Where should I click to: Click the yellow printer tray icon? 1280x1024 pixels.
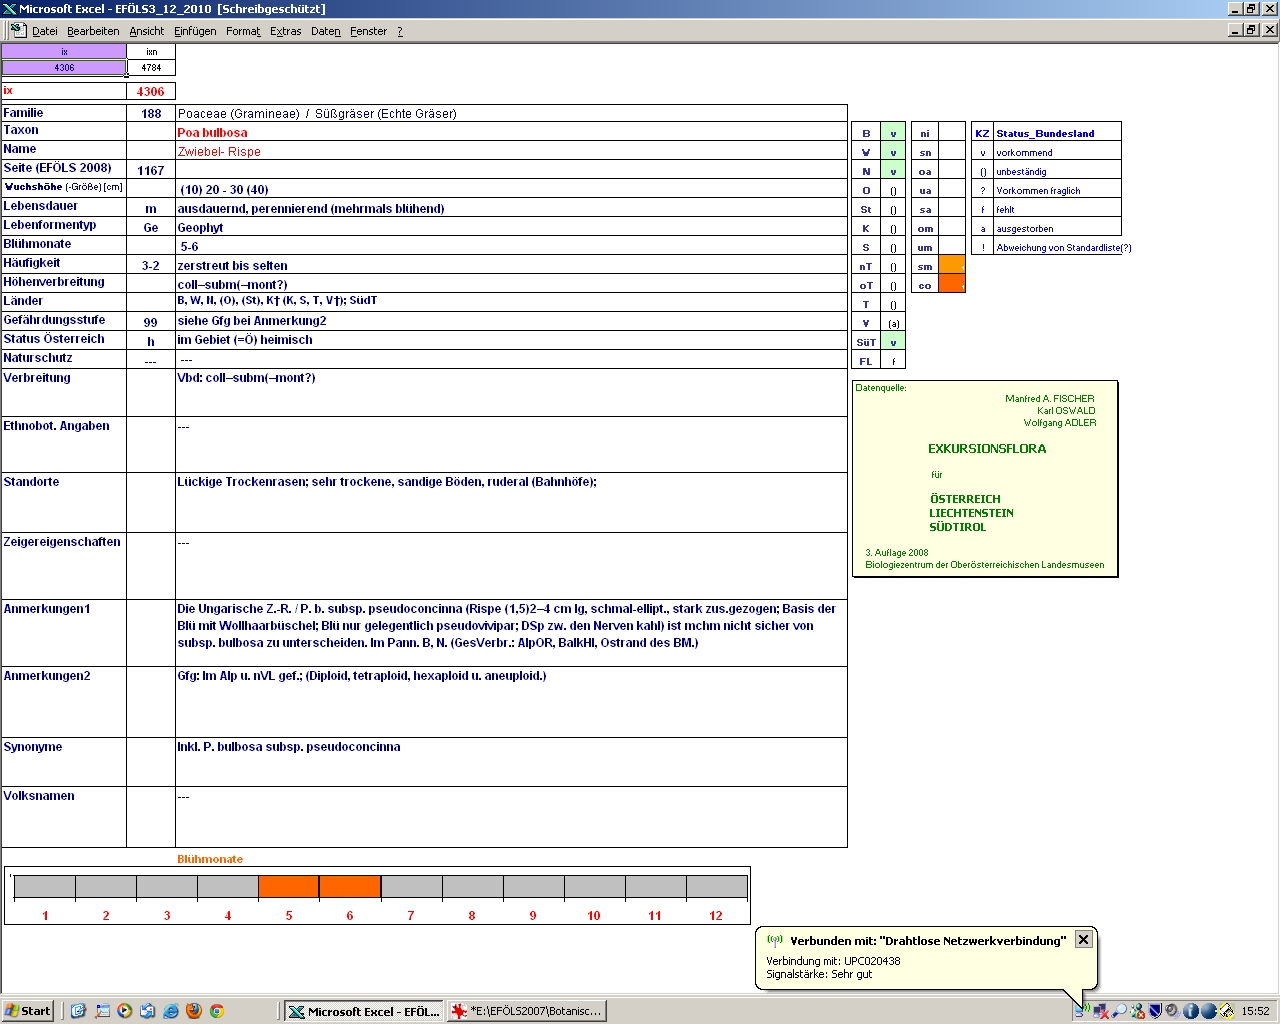[1226, 1011]
